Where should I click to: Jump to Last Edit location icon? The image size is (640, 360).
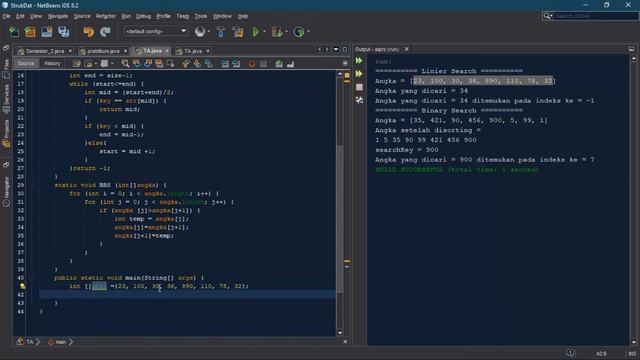77,64
